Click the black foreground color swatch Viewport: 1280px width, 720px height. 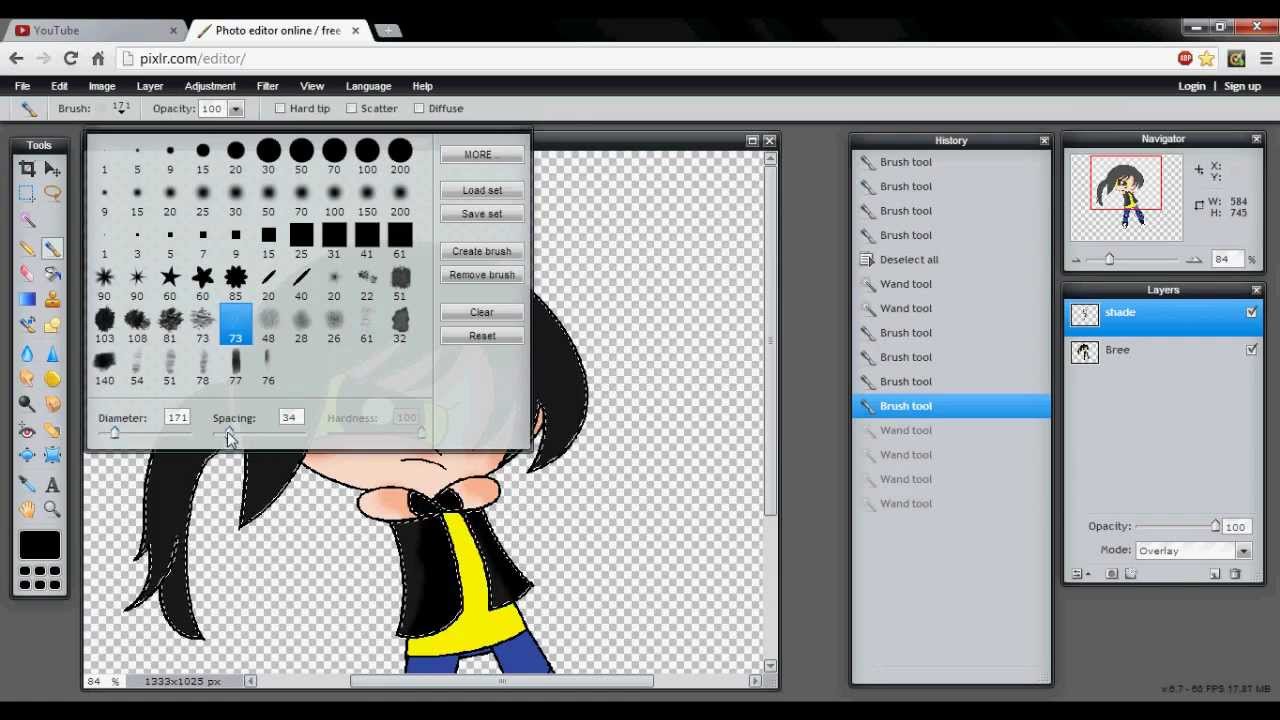[40, 545]
